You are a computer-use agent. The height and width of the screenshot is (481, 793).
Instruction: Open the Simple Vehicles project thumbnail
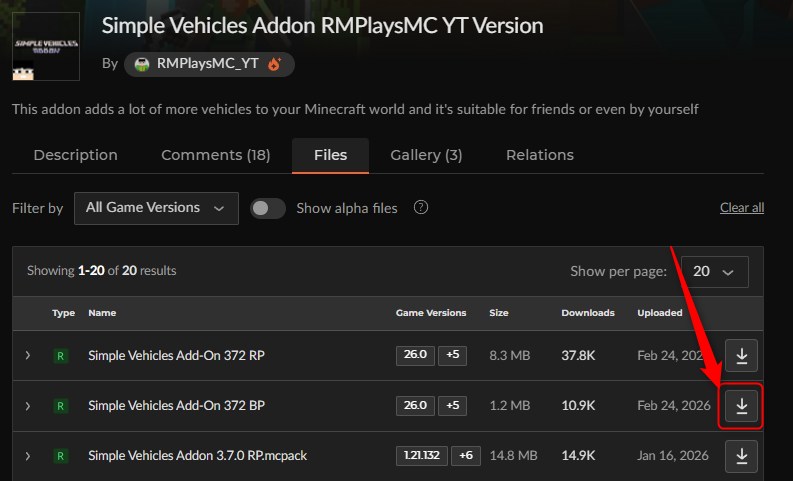(x=46, y=47)
